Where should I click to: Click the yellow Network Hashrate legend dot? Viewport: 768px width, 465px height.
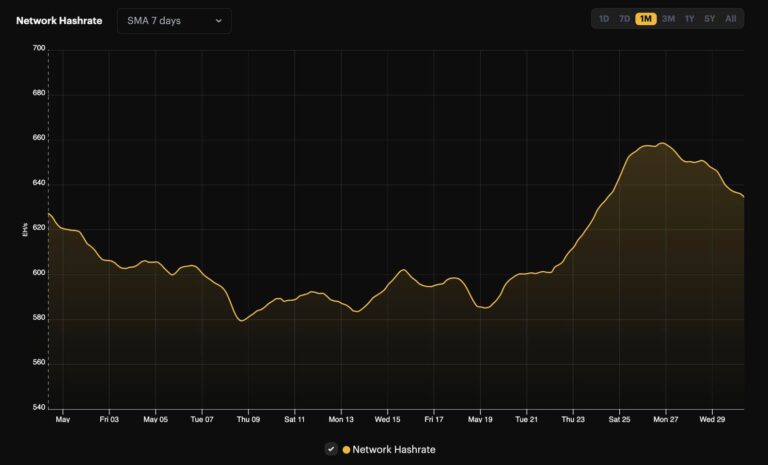pyautogui.click(x=347, y=450)
